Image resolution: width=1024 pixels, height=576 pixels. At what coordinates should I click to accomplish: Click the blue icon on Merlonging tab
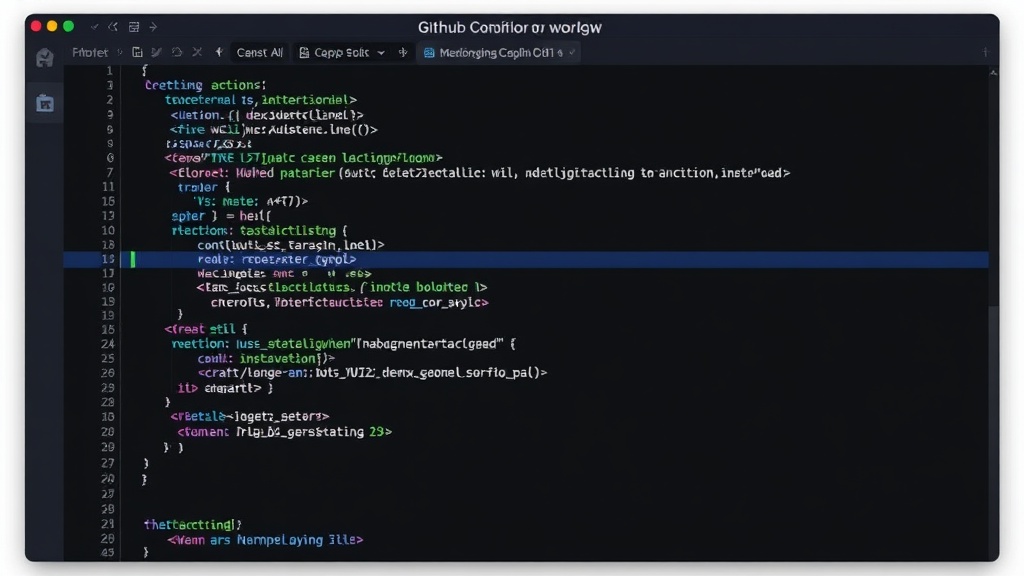(x=429, y=53)
